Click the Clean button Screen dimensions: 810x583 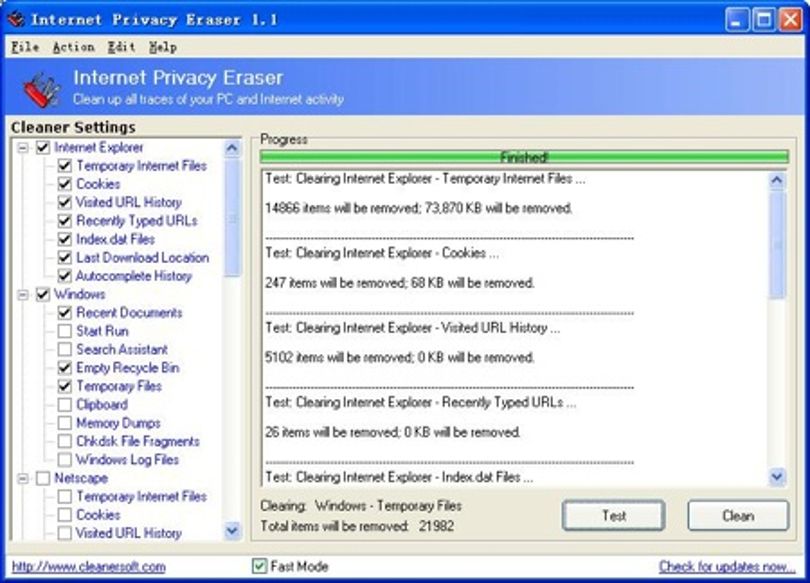click(738, 515)
